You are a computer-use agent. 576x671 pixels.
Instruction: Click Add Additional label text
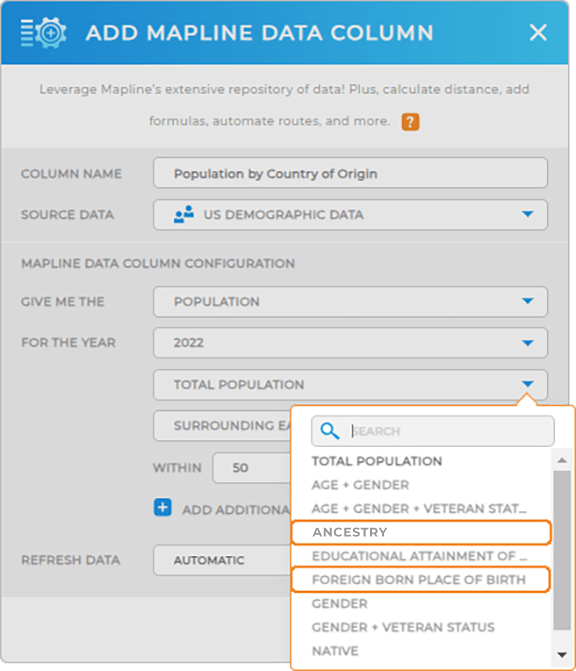pos(236,510)
